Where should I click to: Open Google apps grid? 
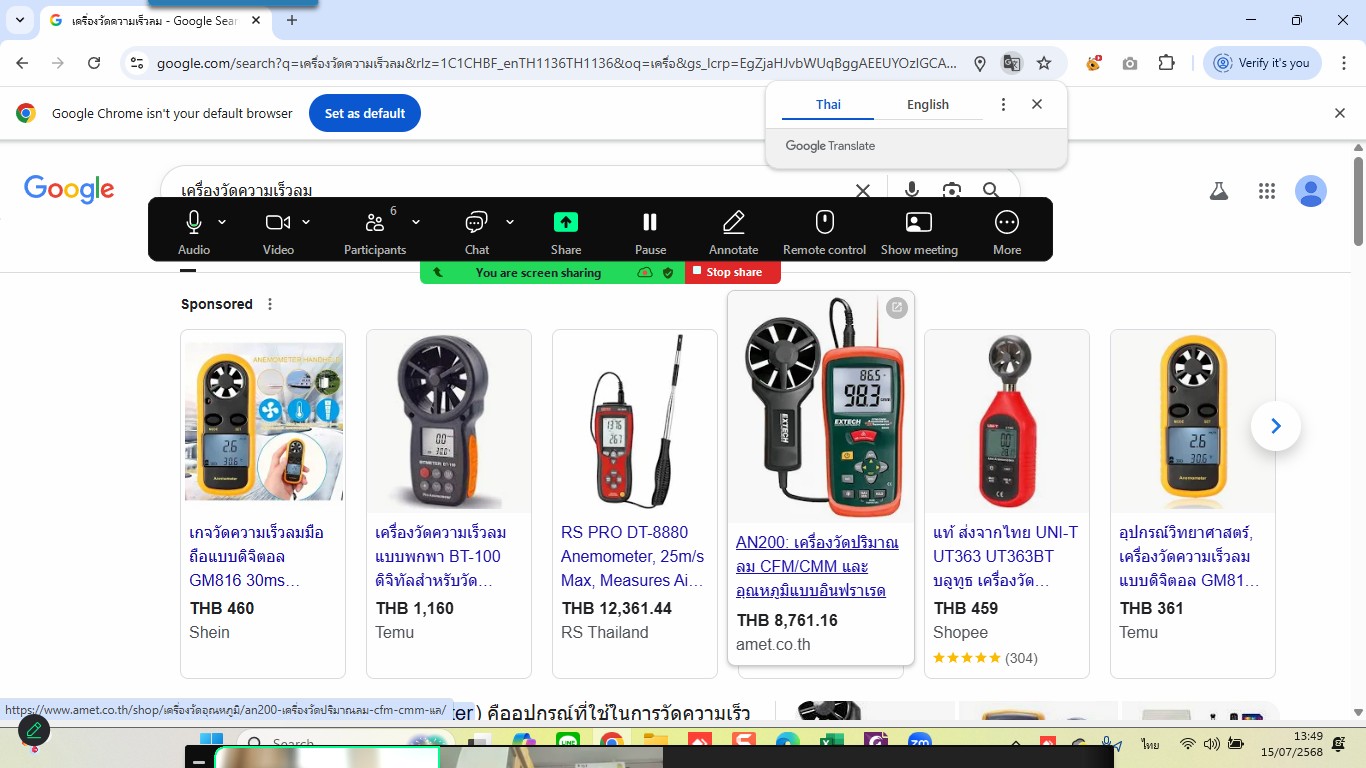pyautogui.click(x=1267, y=191)
